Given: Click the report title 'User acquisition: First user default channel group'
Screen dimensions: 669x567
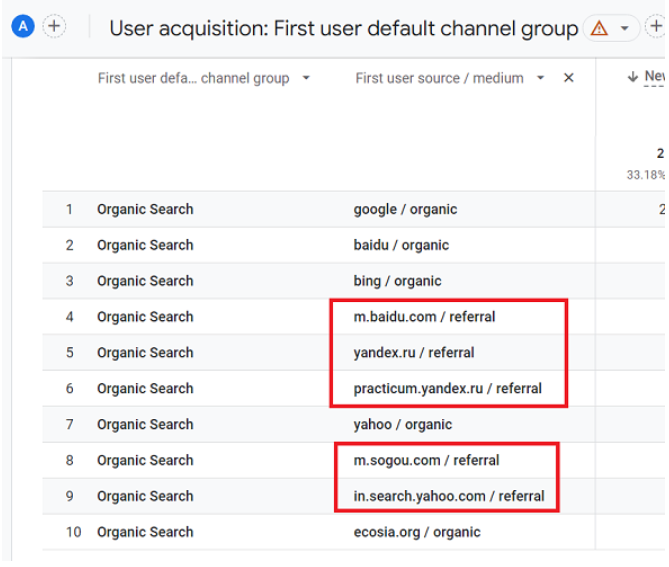Looking at the screenshot, I should pyautogui.click(x=344, y=29).
